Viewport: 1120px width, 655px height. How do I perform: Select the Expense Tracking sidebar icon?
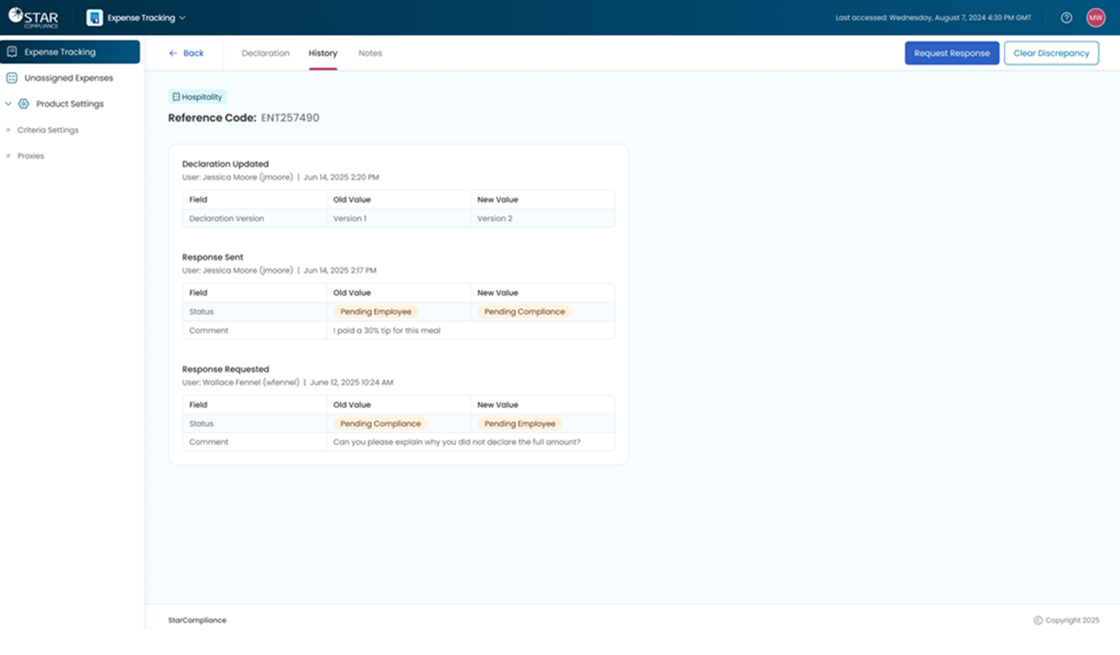click(13, 51)
